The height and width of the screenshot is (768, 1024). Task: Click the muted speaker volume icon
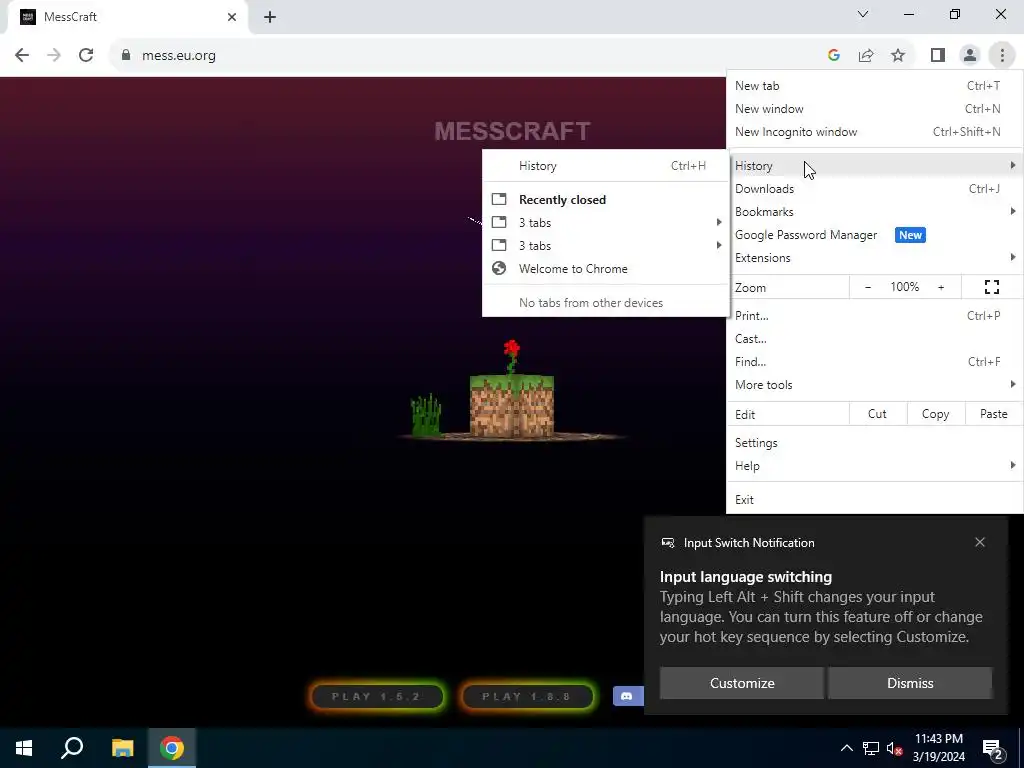pyautogui.click(x=894, y=749)
